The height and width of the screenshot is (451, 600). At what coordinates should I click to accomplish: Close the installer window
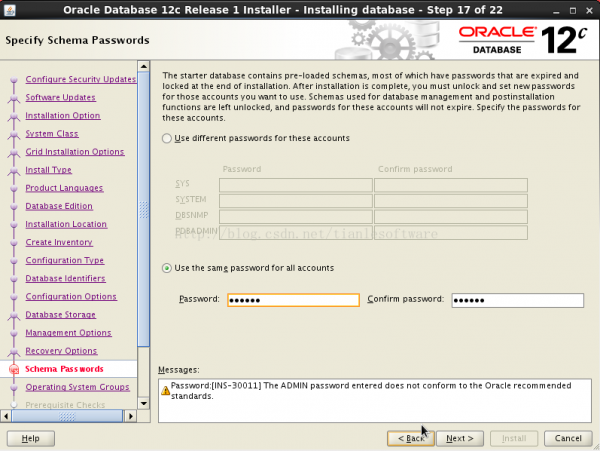click(x=589, y=11)
